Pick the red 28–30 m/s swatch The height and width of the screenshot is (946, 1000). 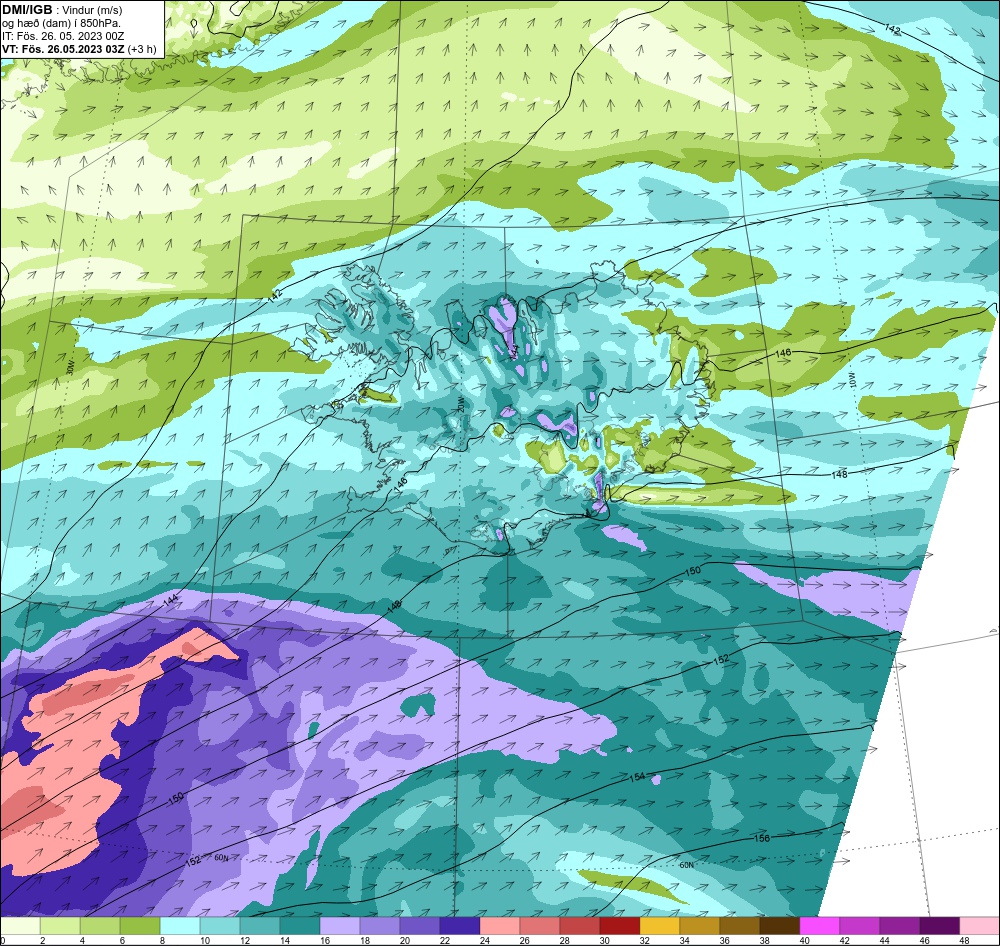coord(580,926)
